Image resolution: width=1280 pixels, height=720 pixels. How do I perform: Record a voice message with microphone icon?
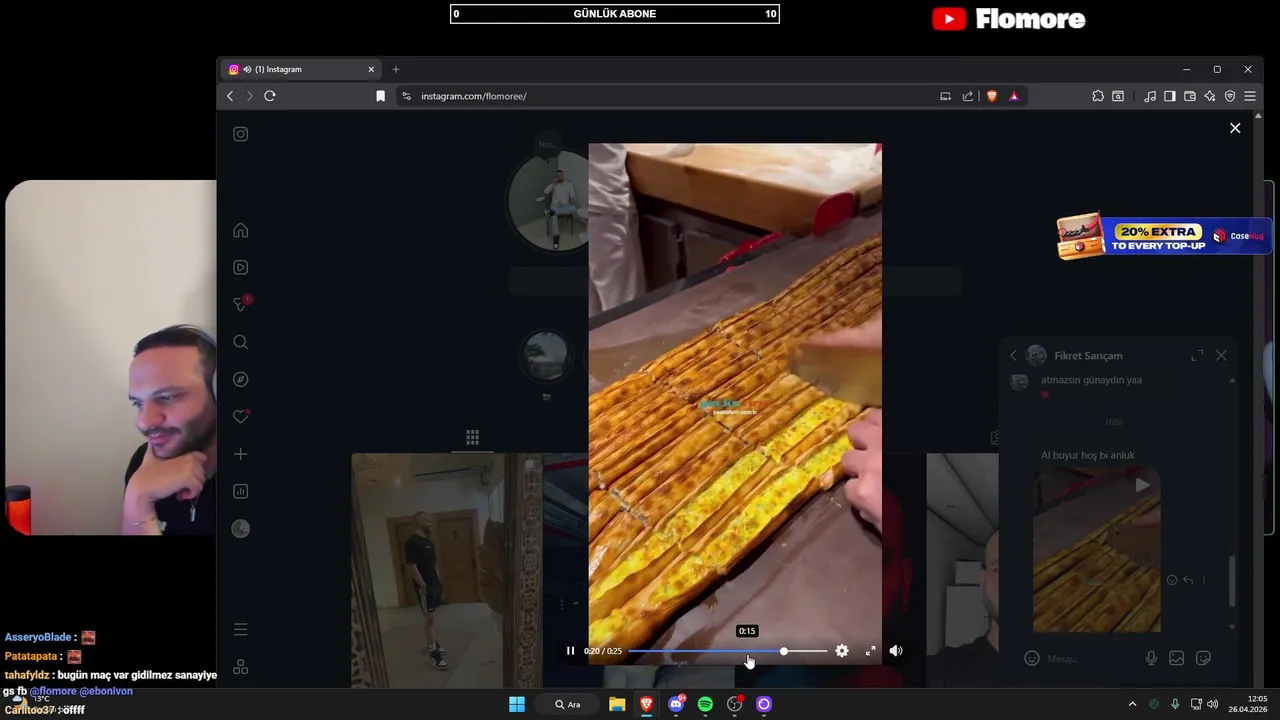pyautogui.click(x=1151, y=658)
